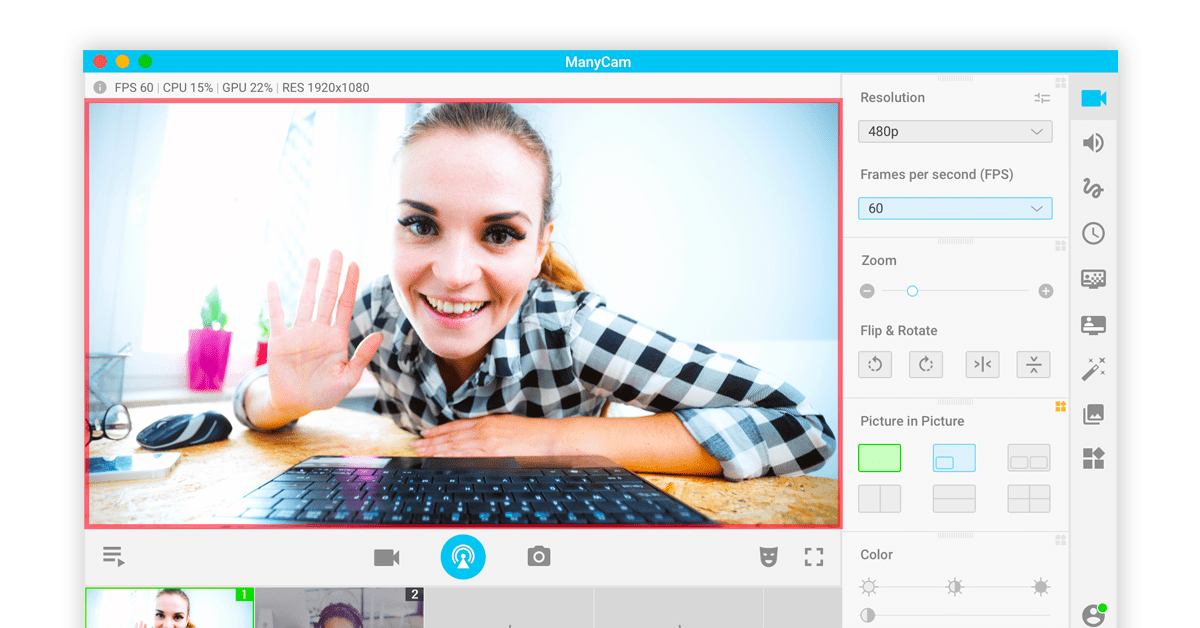The height and width of the screenshot is (628, 1200).
Task: Flip video vertically
Action: [1033, 365]
